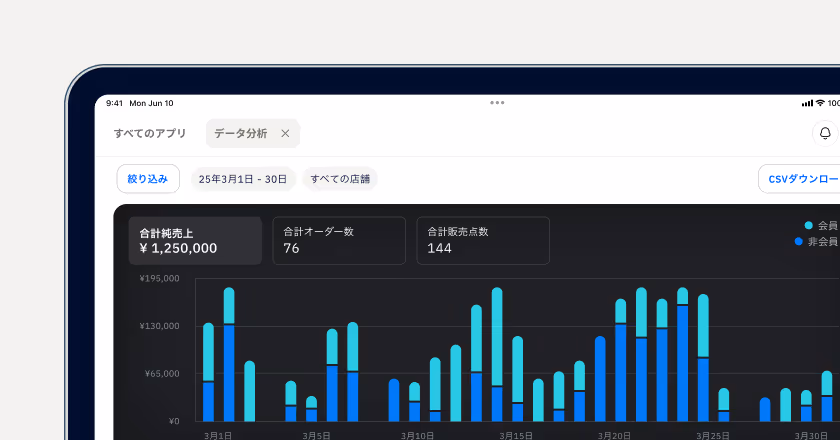
Task: Toggle the 会員 legend item
Action: [821, 226]
